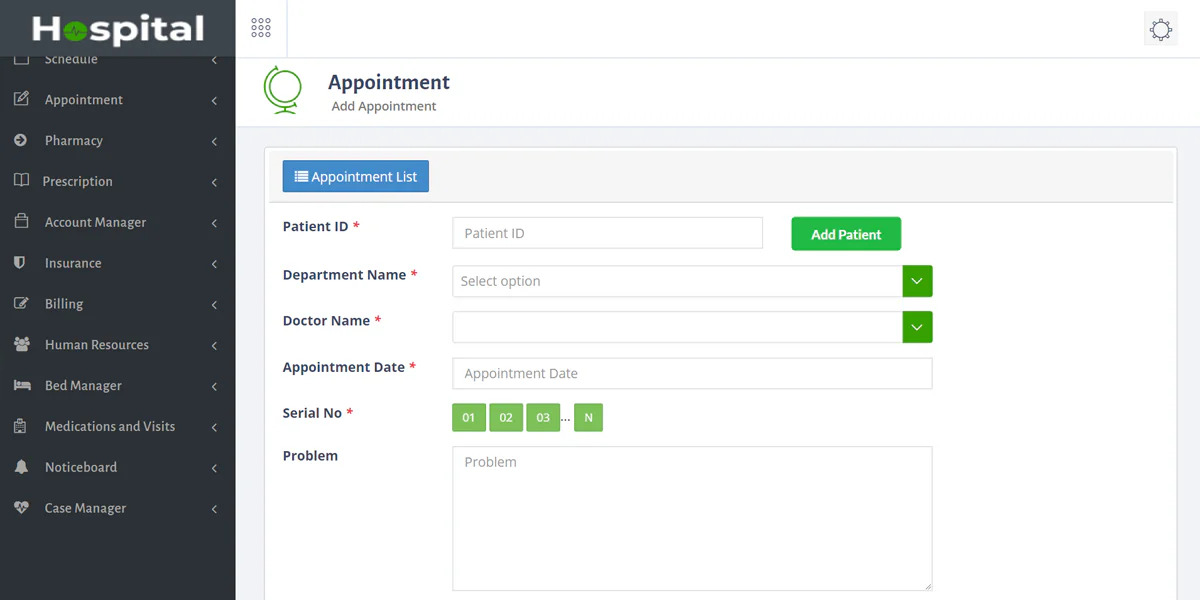
Task: Click the Add Appointment subtitle text
Action: coord(384,106)
